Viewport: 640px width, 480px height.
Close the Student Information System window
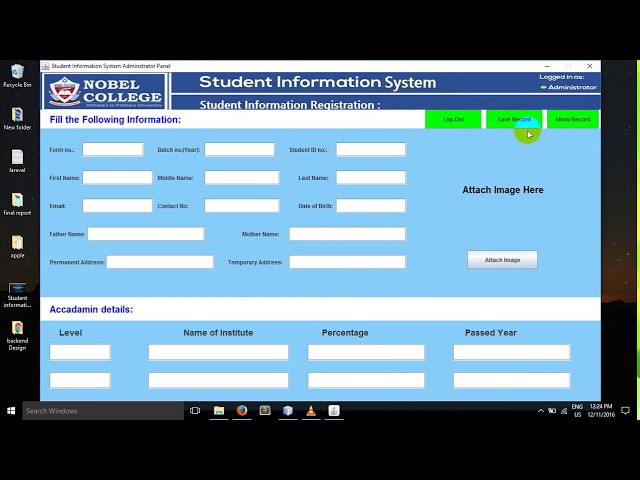pos(589,66)
